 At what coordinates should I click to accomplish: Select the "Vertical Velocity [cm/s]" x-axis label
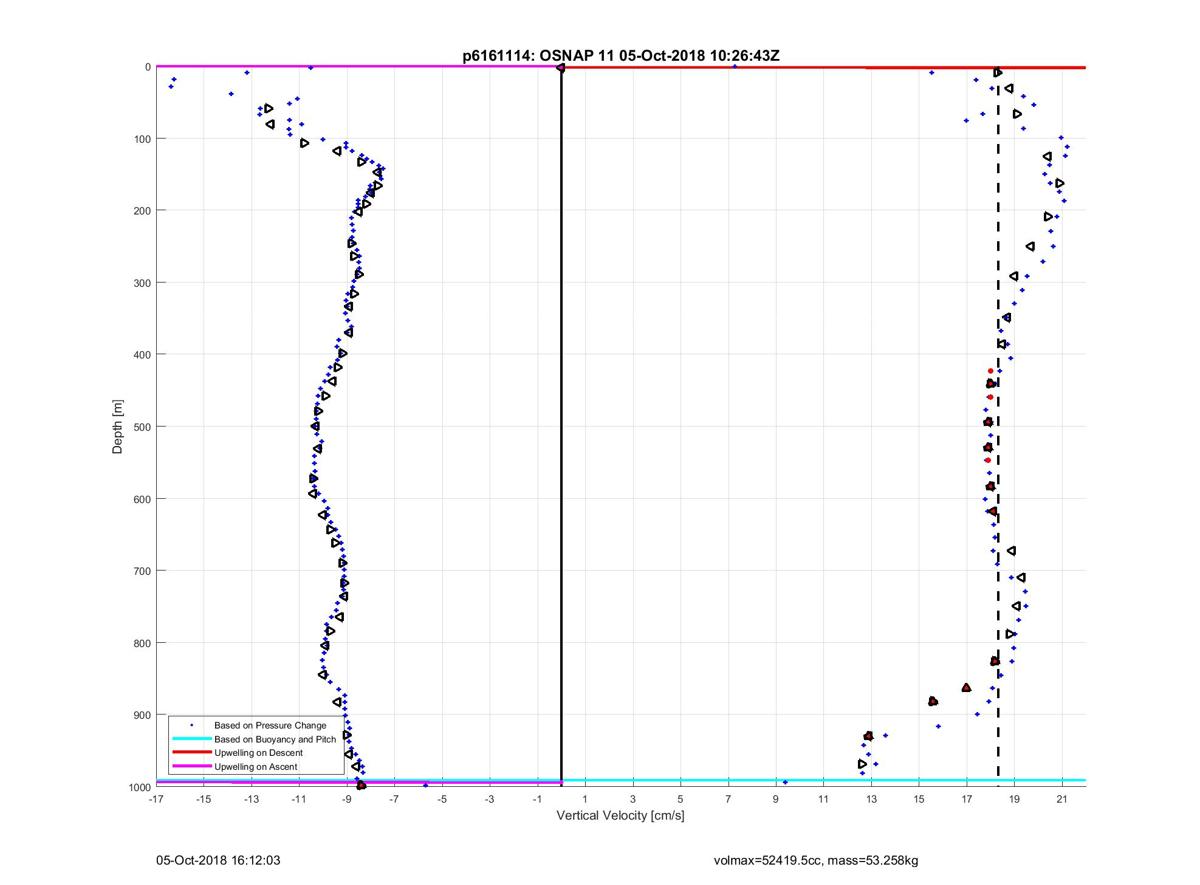pyautogui.click(x=621, y=816)
